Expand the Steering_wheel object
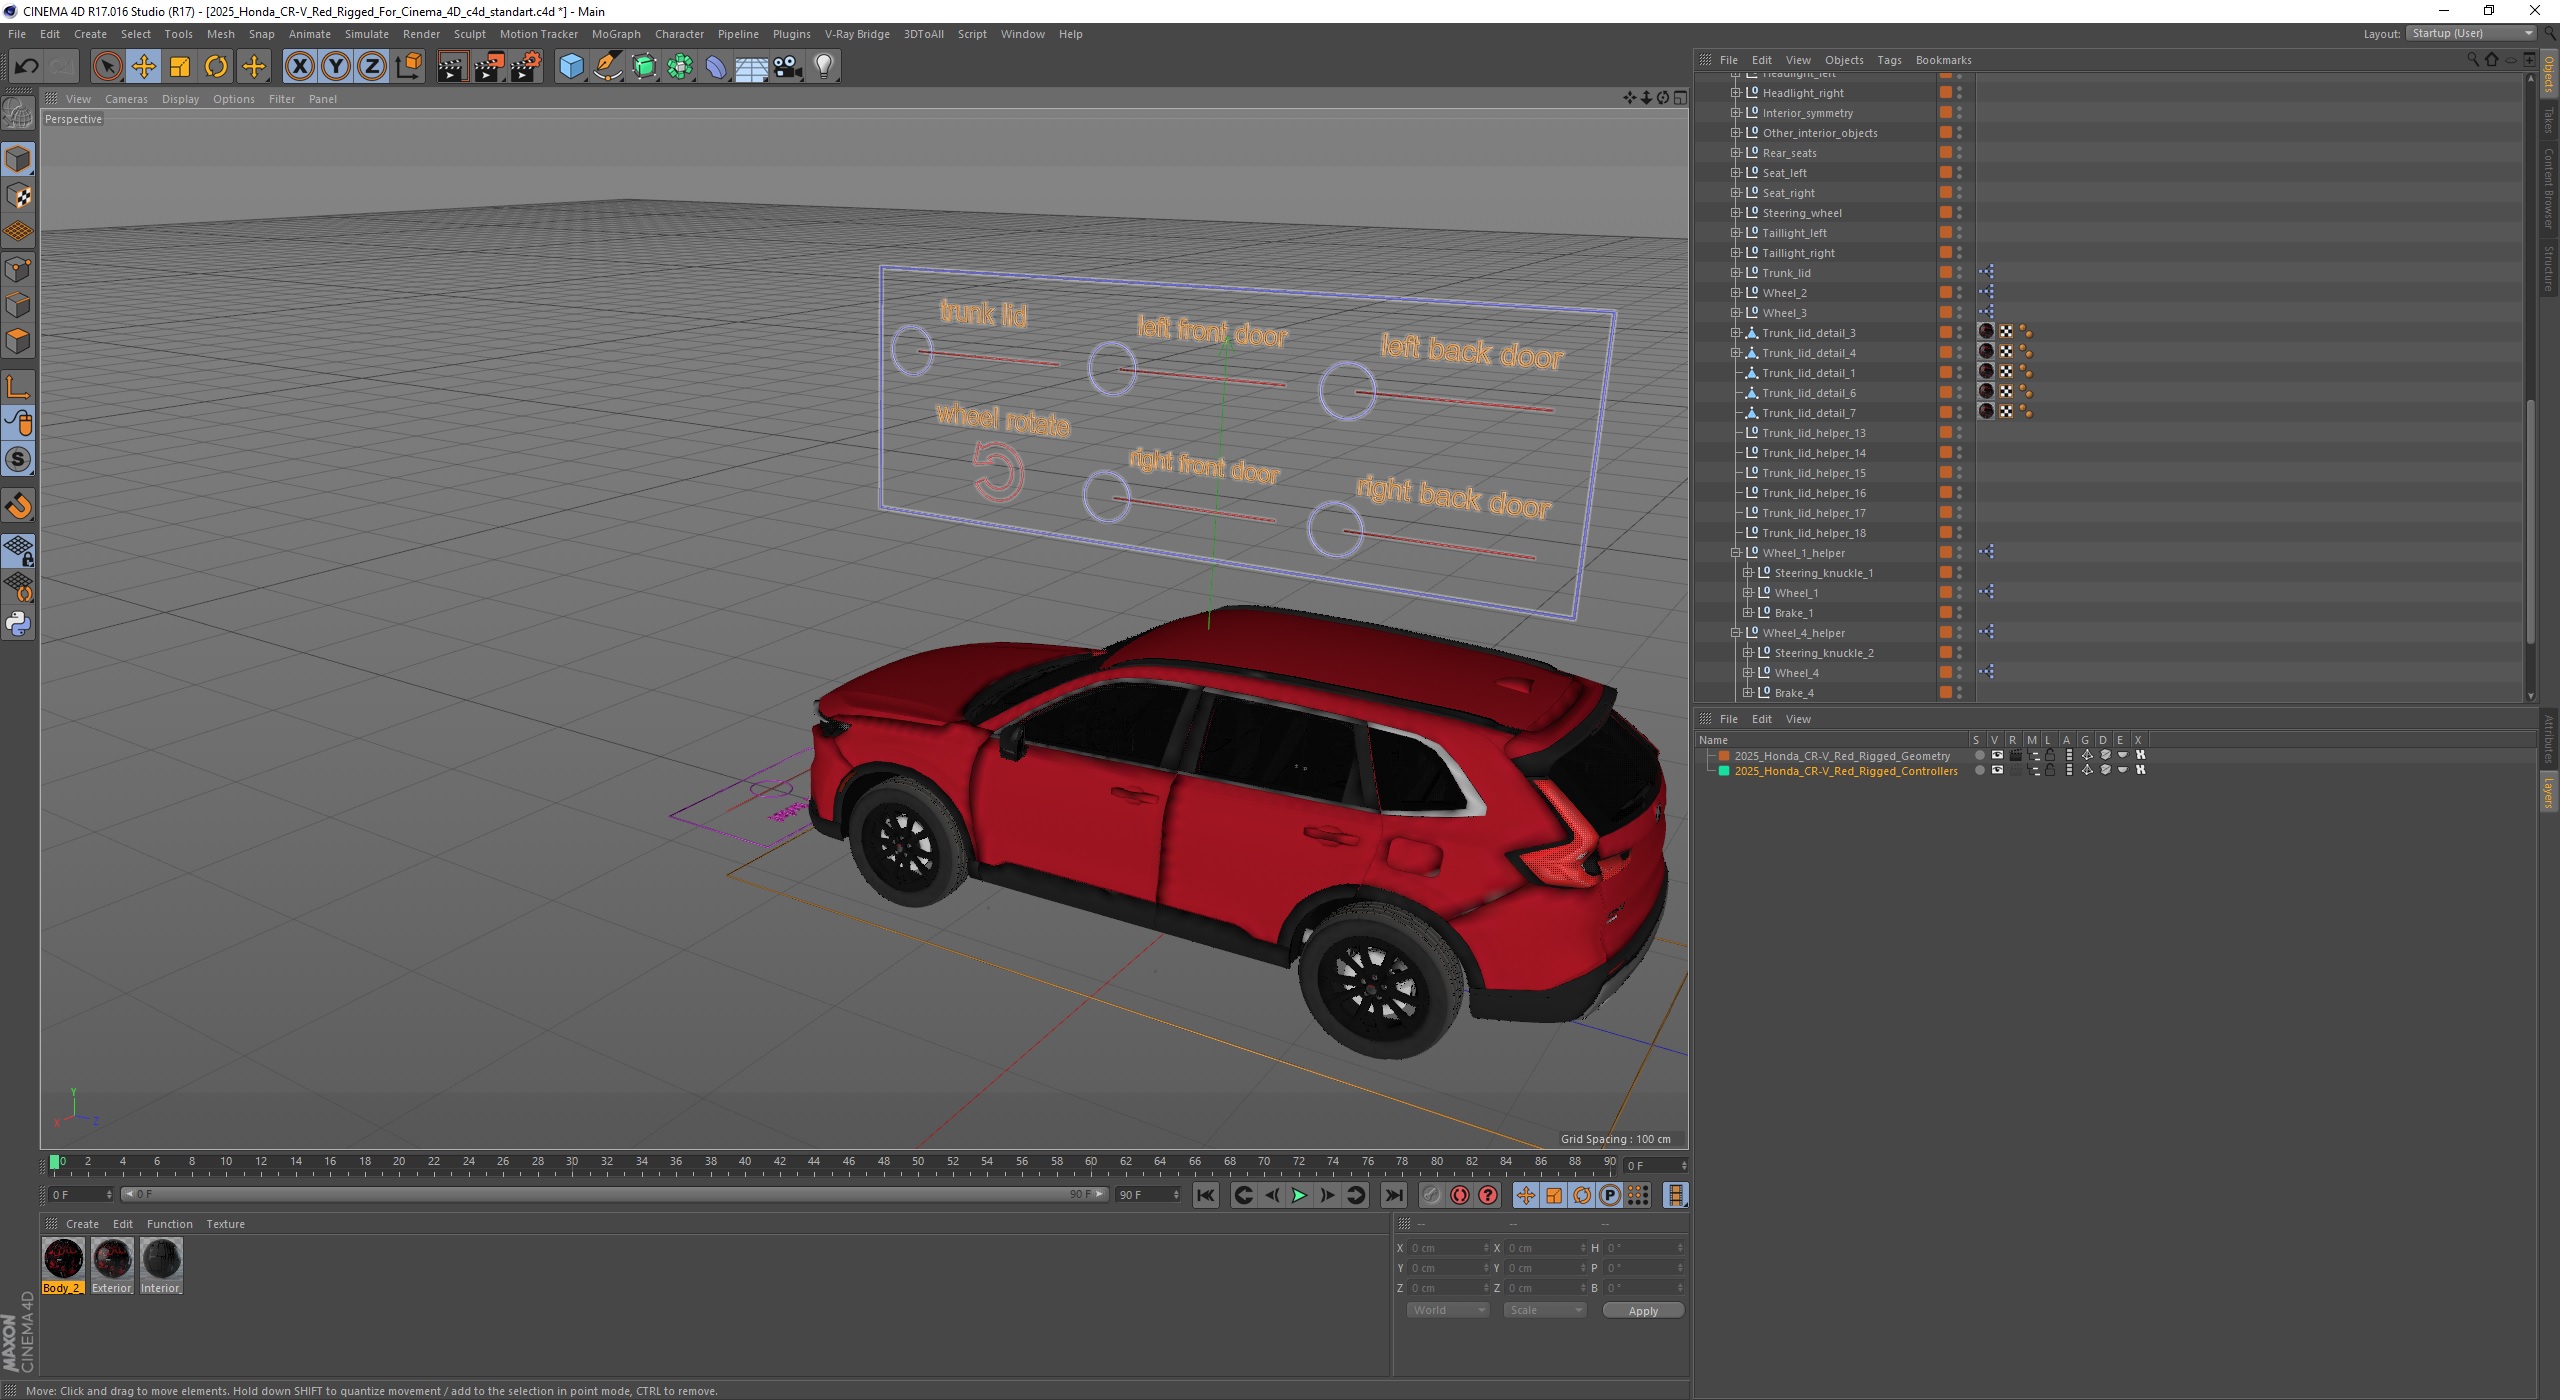The image size is (2560, 1400). click(1737, 213)
